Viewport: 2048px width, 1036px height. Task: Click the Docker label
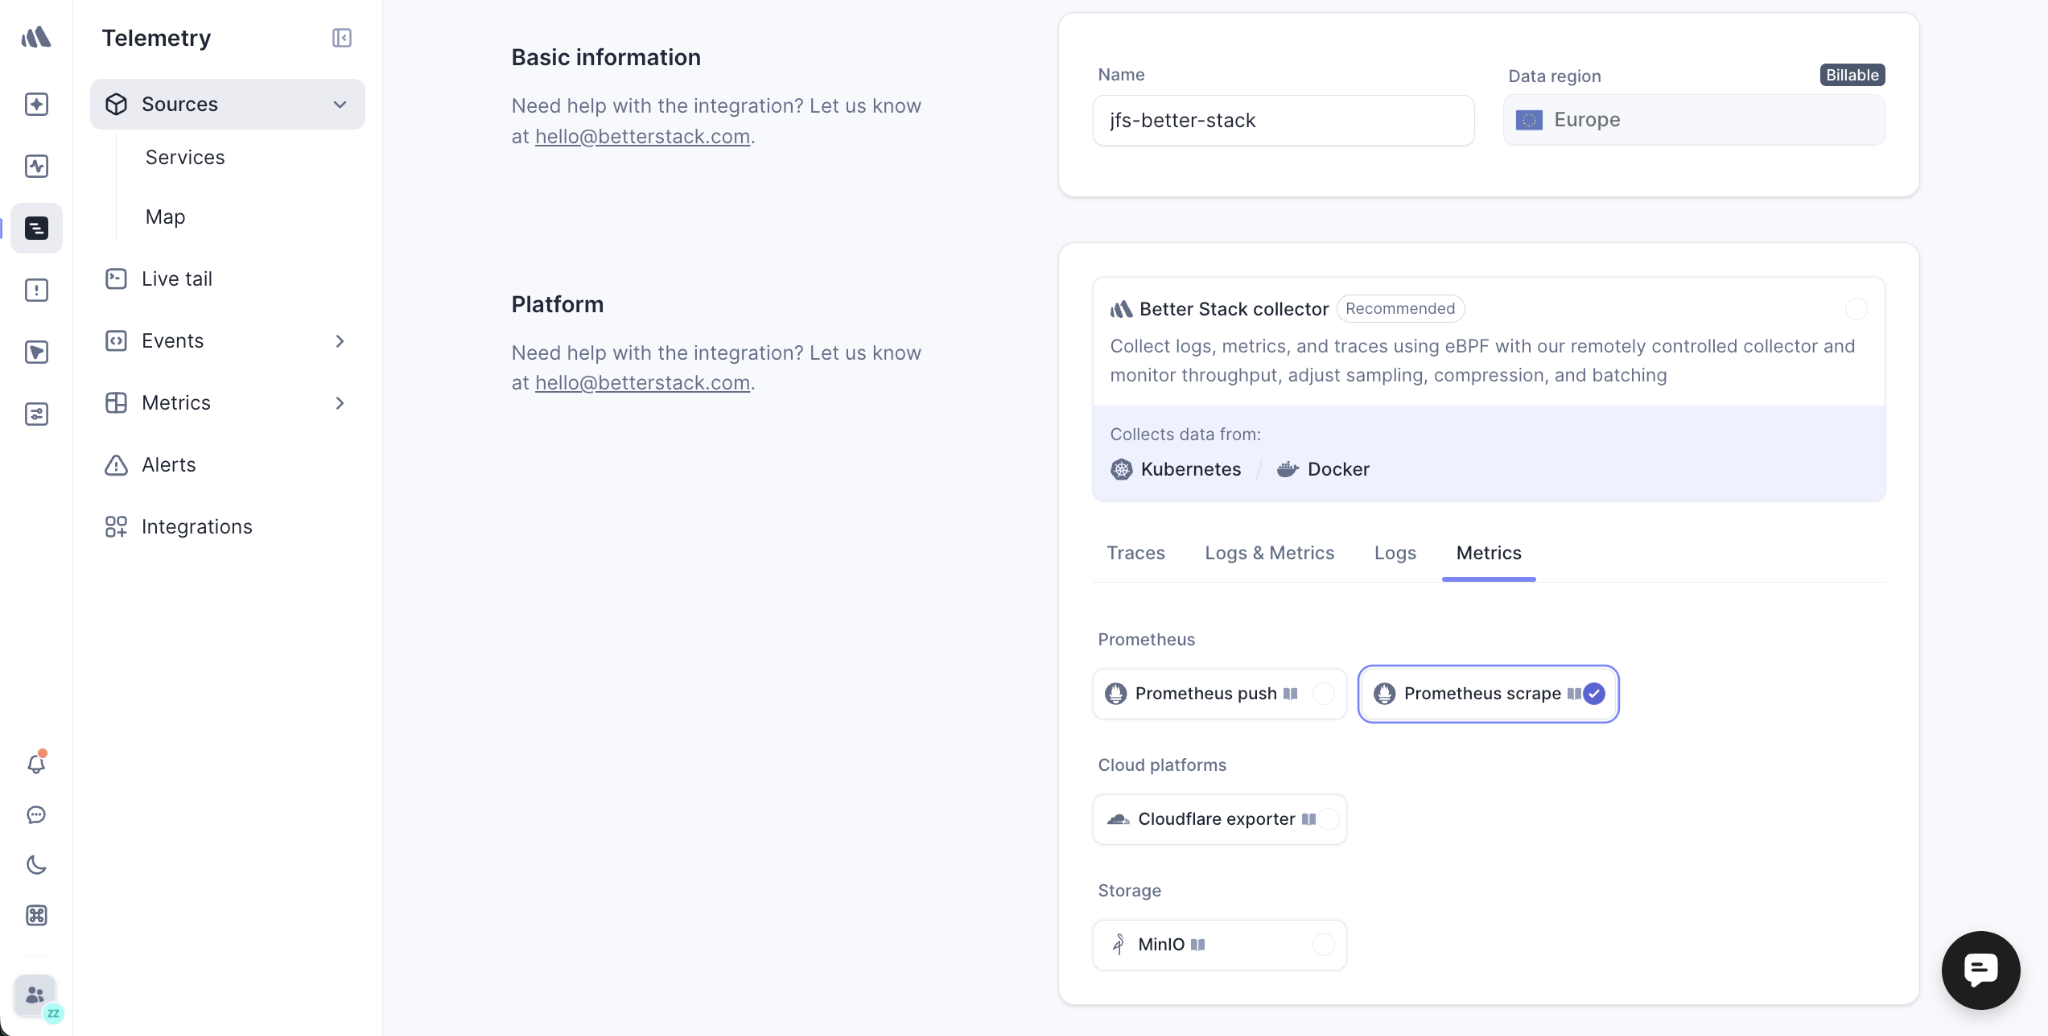(1338, 469)
